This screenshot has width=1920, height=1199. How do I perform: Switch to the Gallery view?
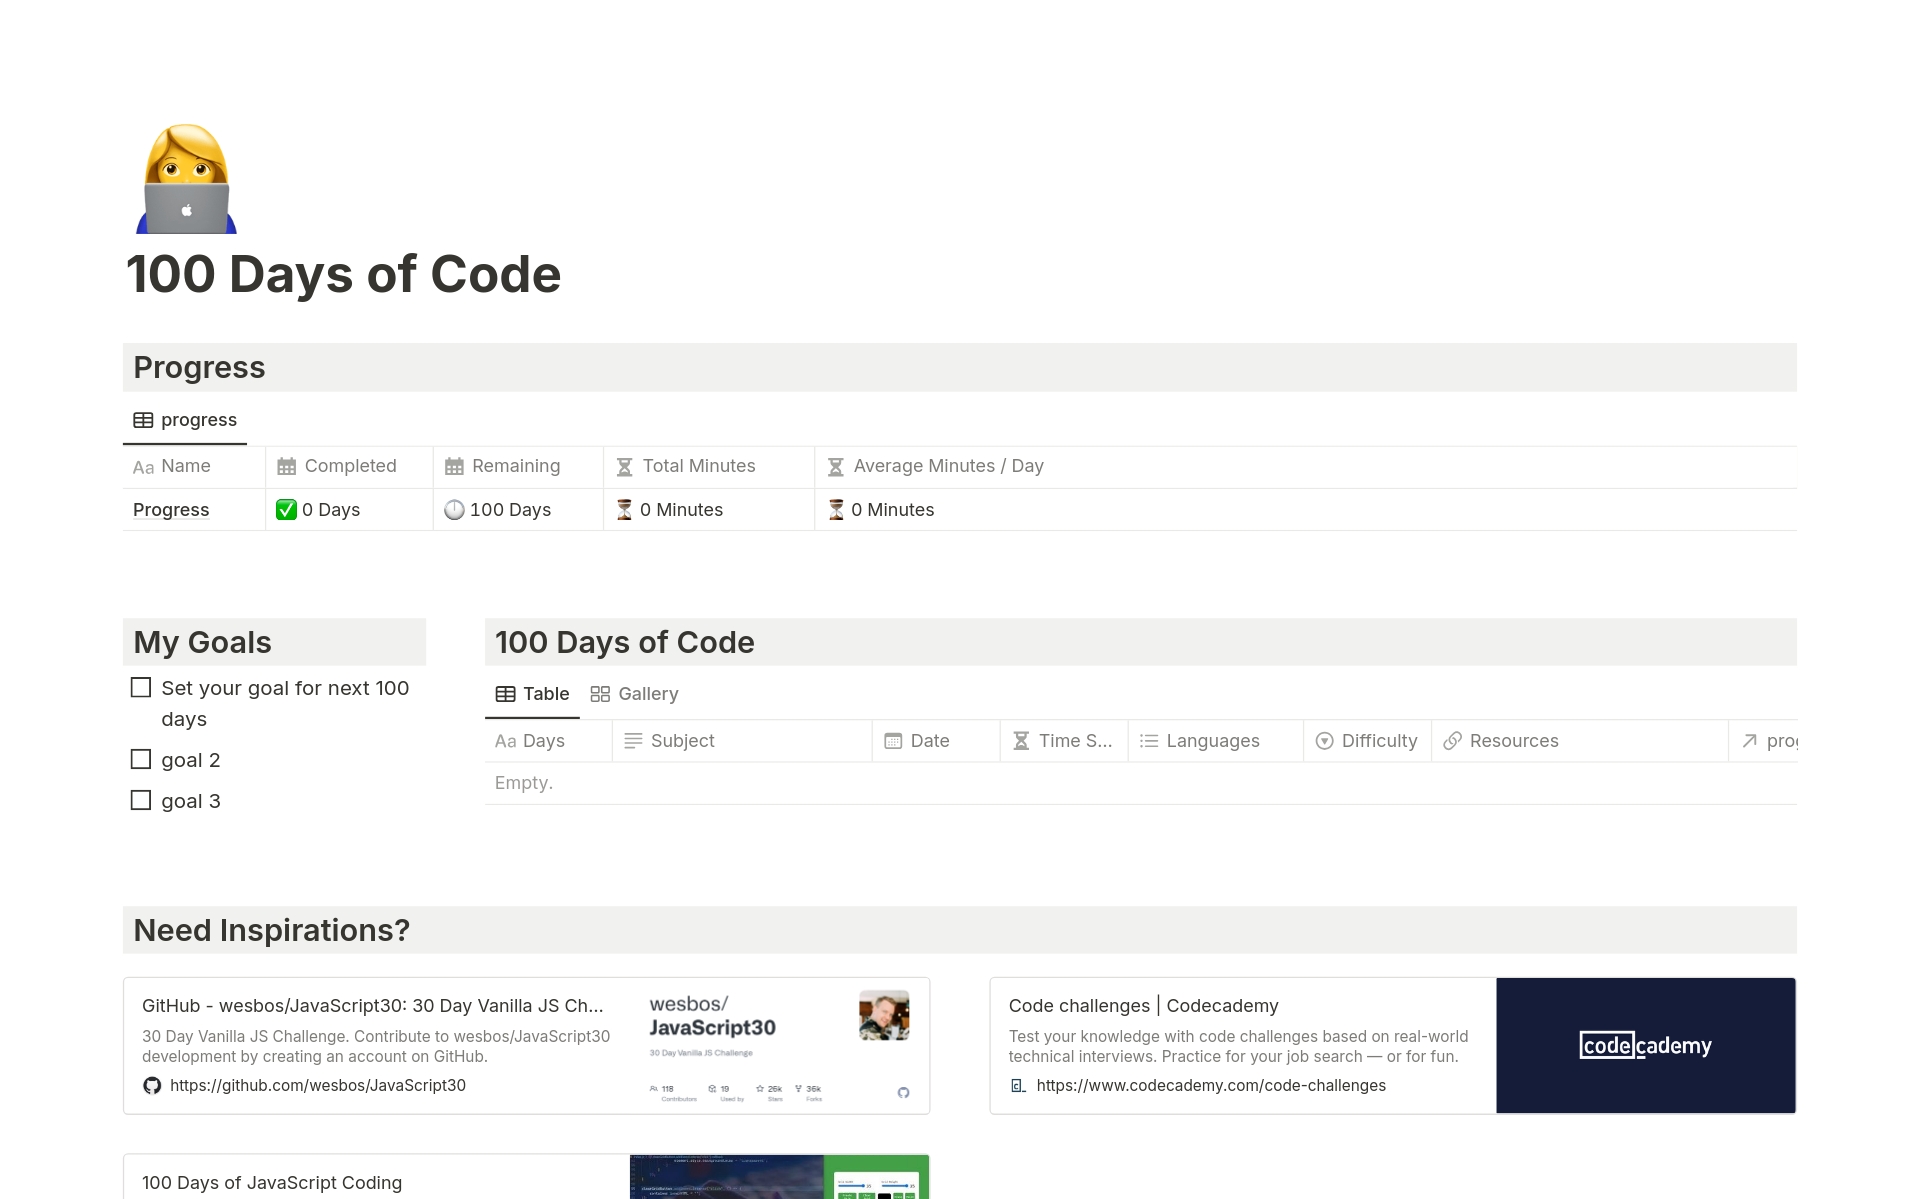click(634, 693)
